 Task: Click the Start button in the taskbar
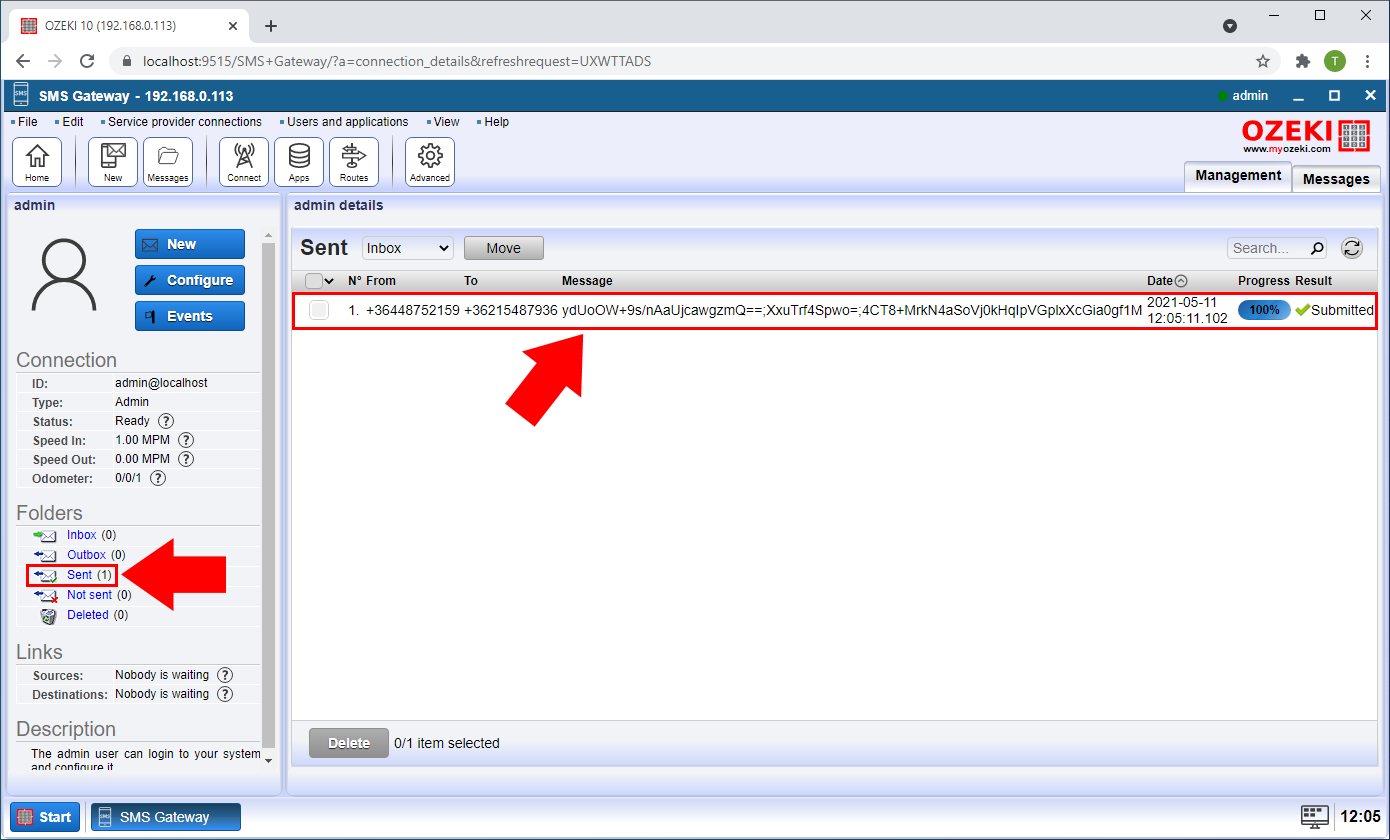point(45,817)
